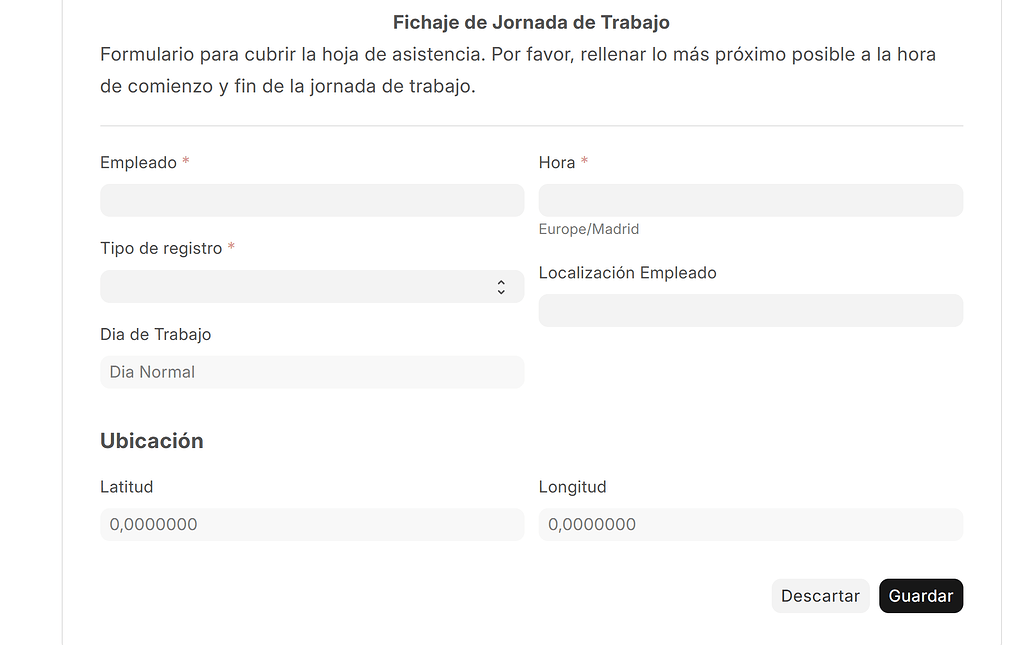Image resolution: width=1035 pixels, height=645 pixels.
Task: Click the Hora input field
Action: (750, 200)
